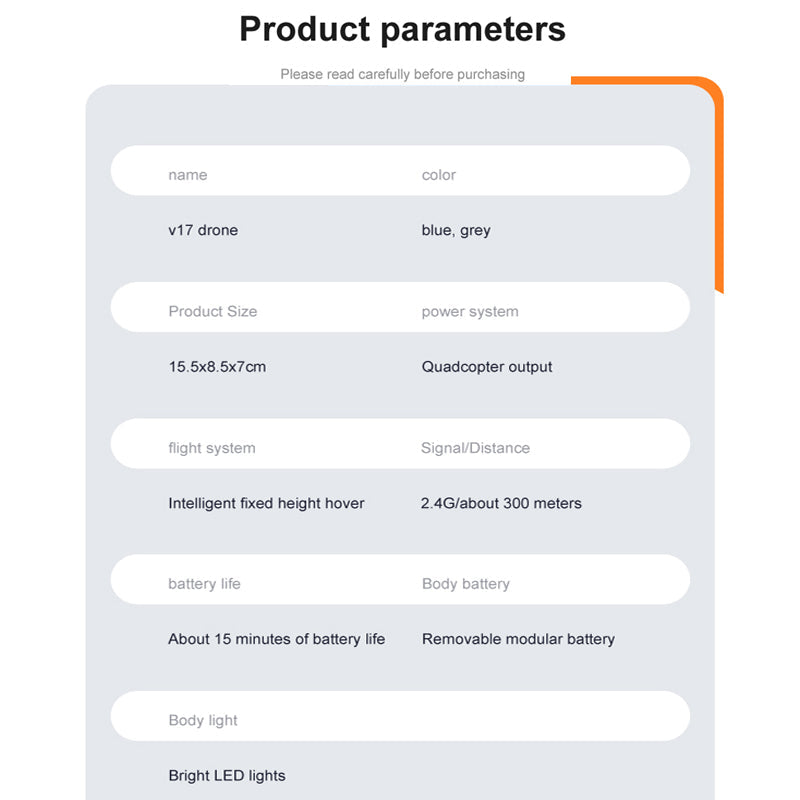Select the "Product Size" header label
800x800 pixels.
click(213, 311)
